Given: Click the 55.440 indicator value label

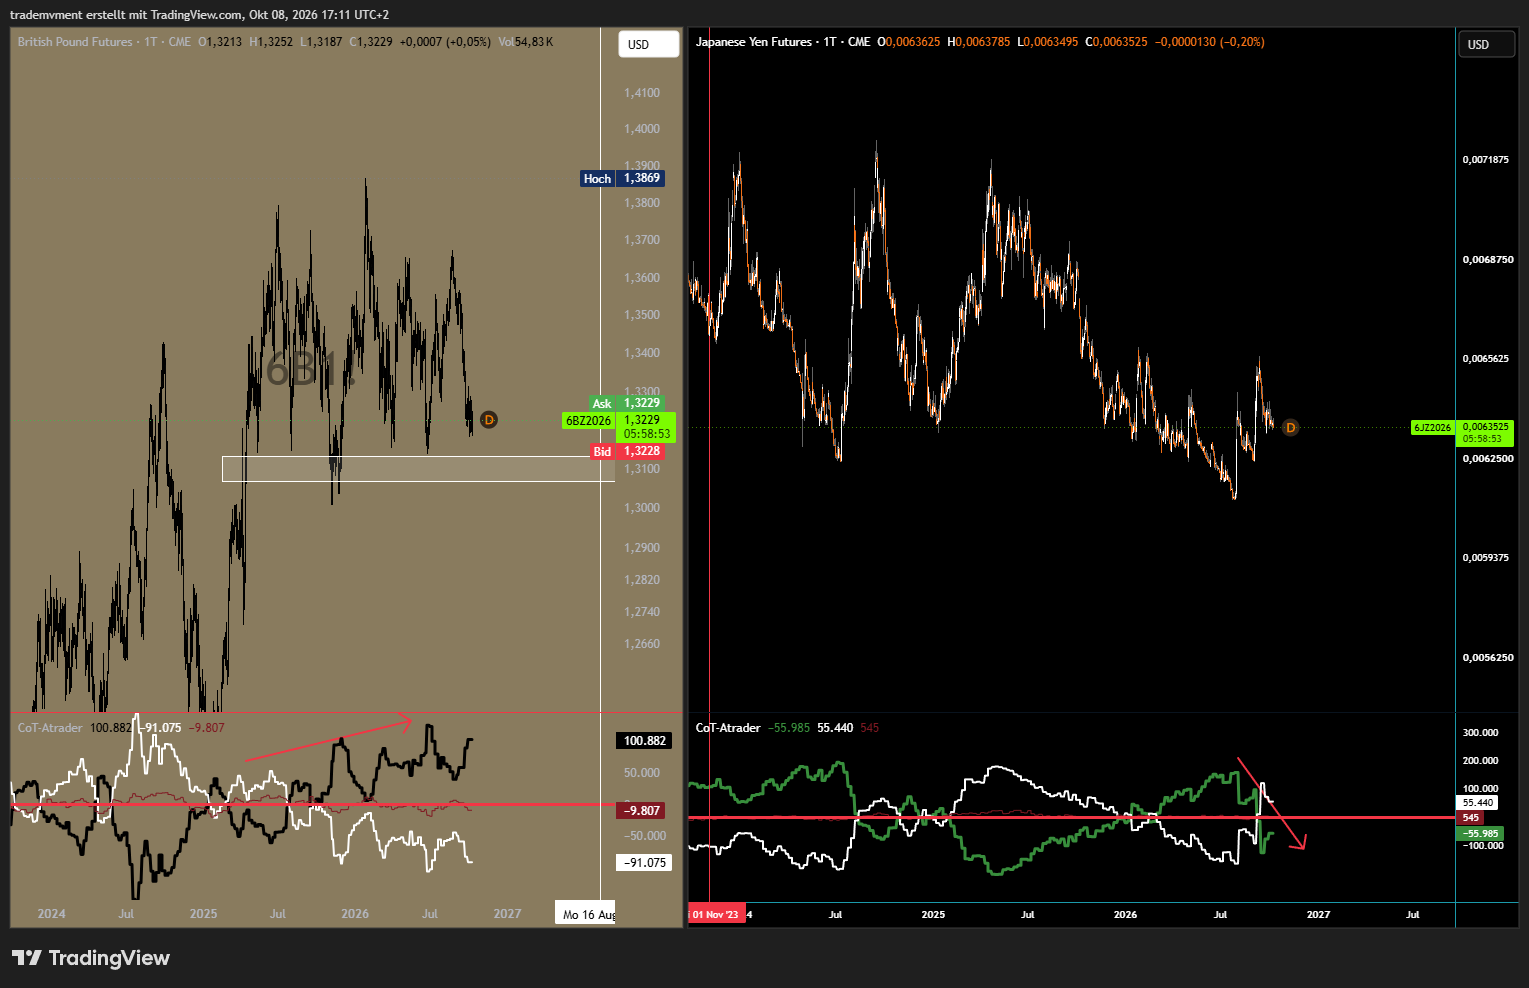Looking at the screenshot, I should pos(1478,803).
